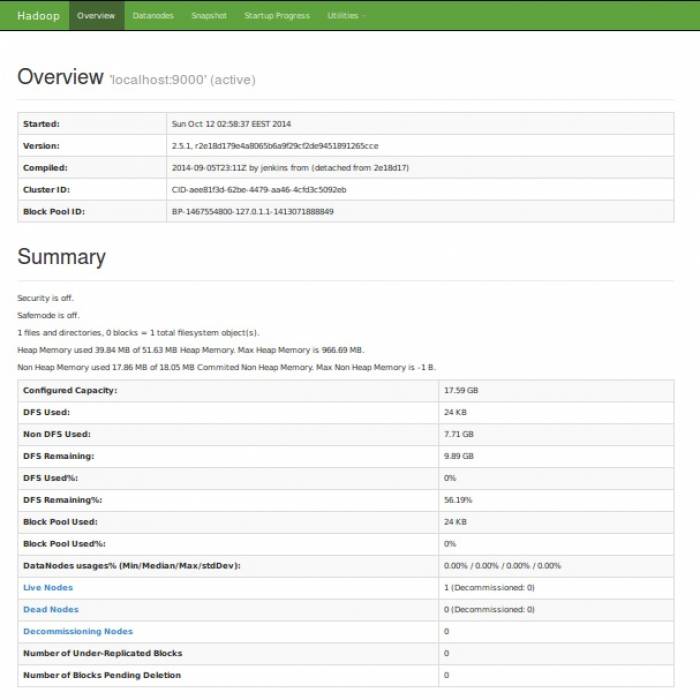Click the 'Safemode is off.' text
This screenshot has width=700, height=700.
click(48, 315)
